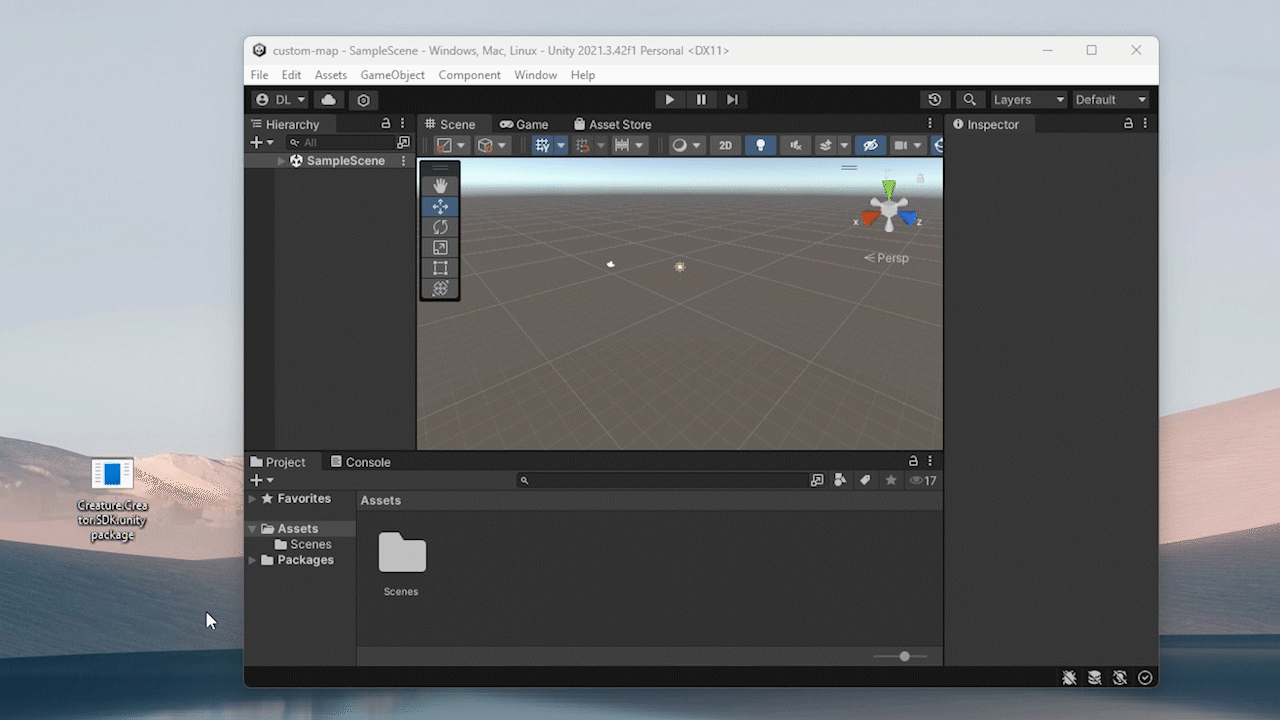Collapse the Assets folder tree
The height and width of the screenshot is (720, 1280).
tap(253, 529)
